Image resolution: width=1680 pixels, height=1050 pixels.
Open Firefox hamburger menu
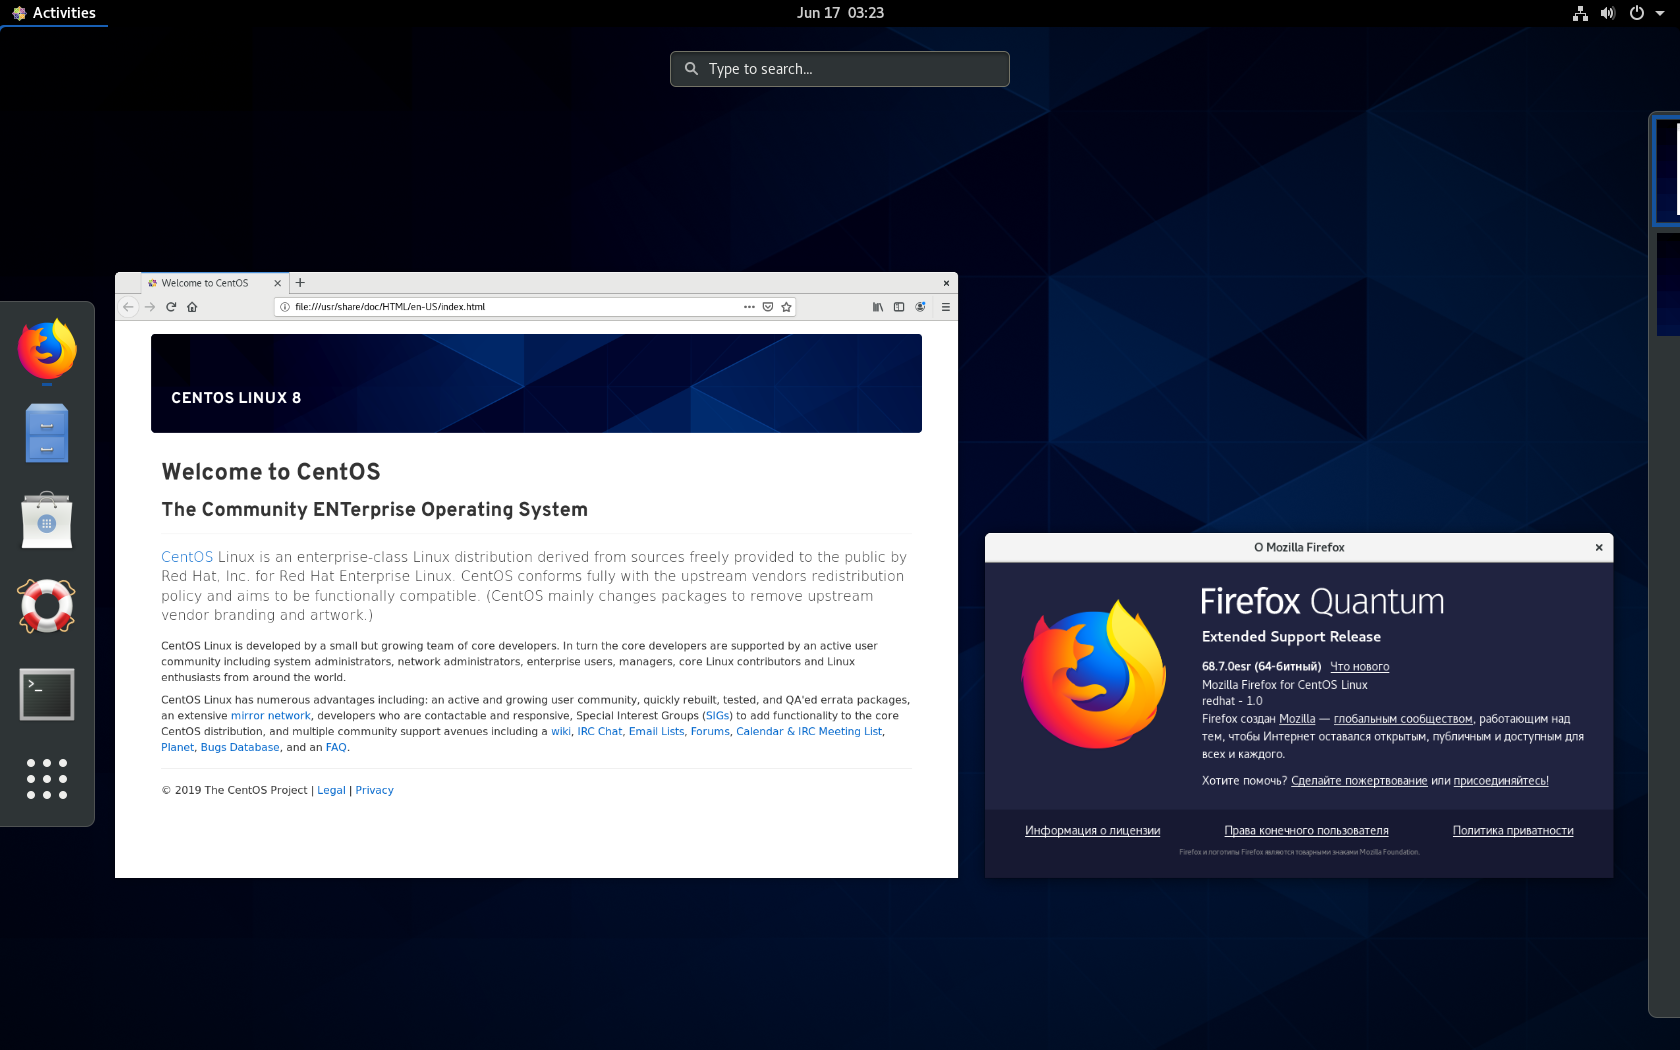945,307
